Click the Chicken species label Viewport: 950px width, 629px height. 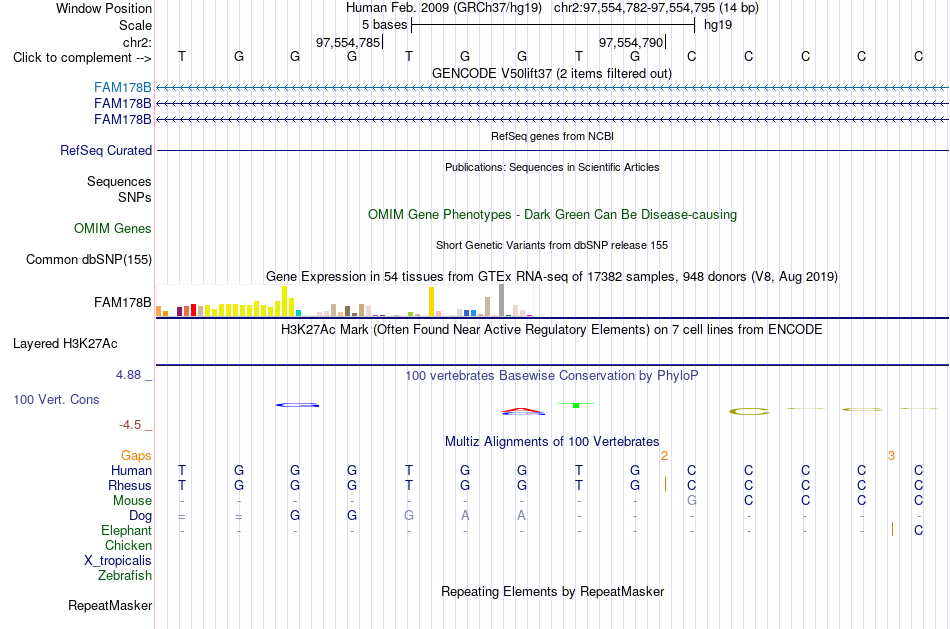tap(128, 545)
